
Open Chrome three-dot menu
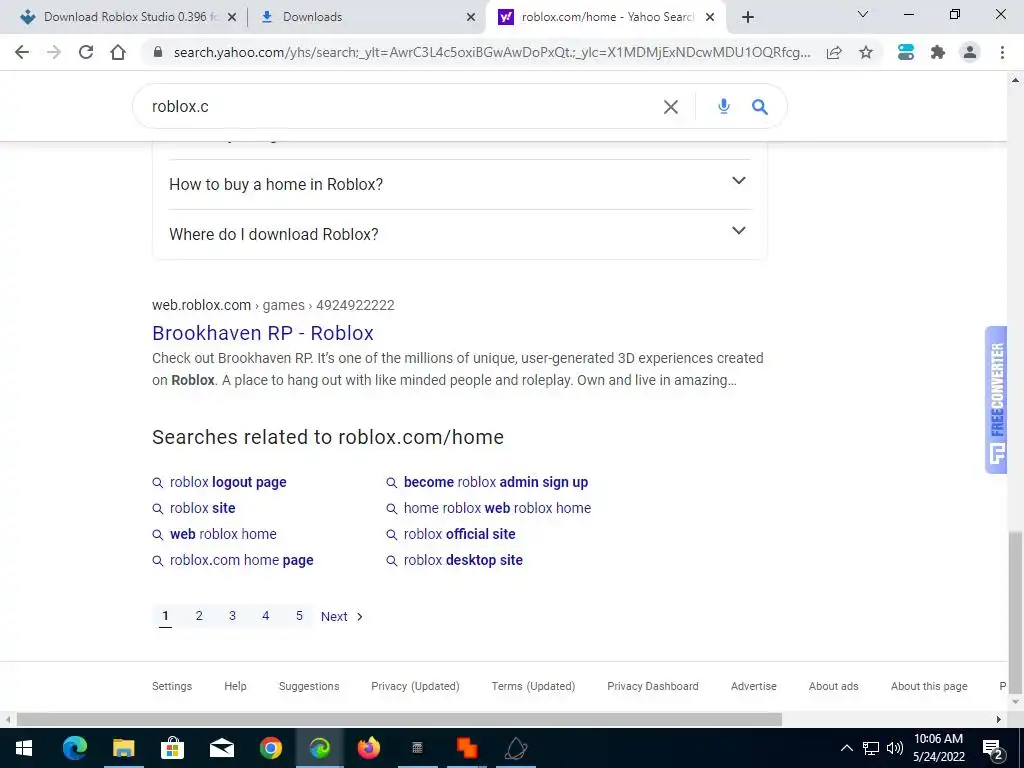[1002, 52]
